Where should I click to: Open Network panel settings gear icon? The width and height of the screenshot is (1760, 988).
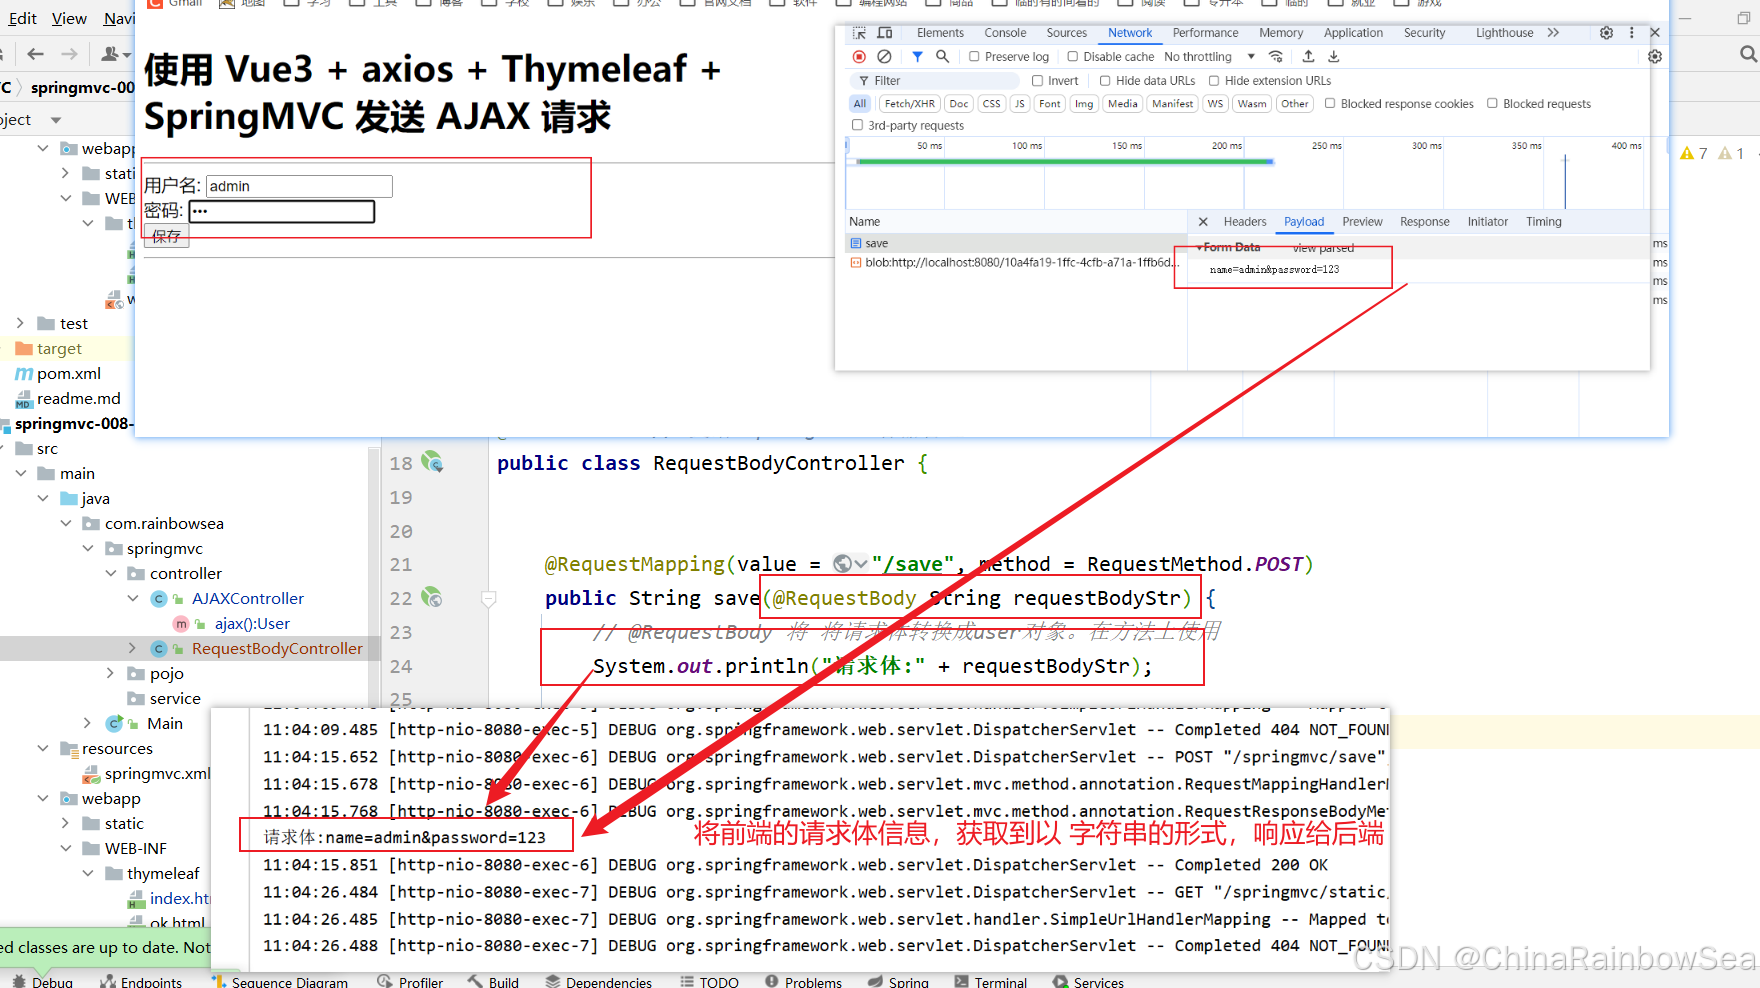coord(1655,57)
